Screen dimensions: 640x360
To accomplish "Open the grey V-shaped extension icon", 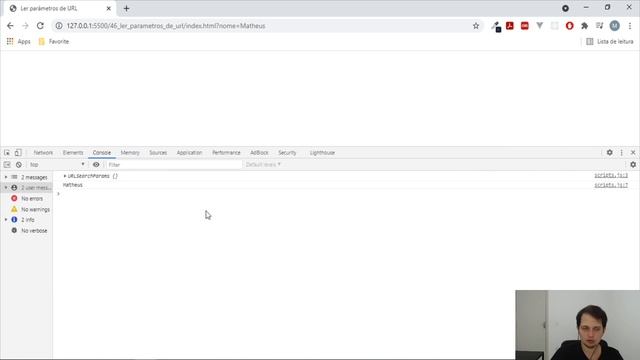I will [x=540, y=26].
